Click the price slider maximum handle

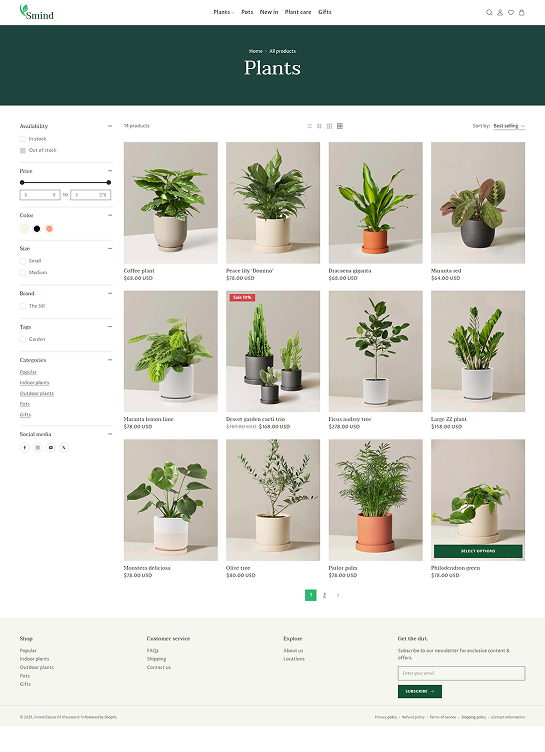(x=109, y=183)
